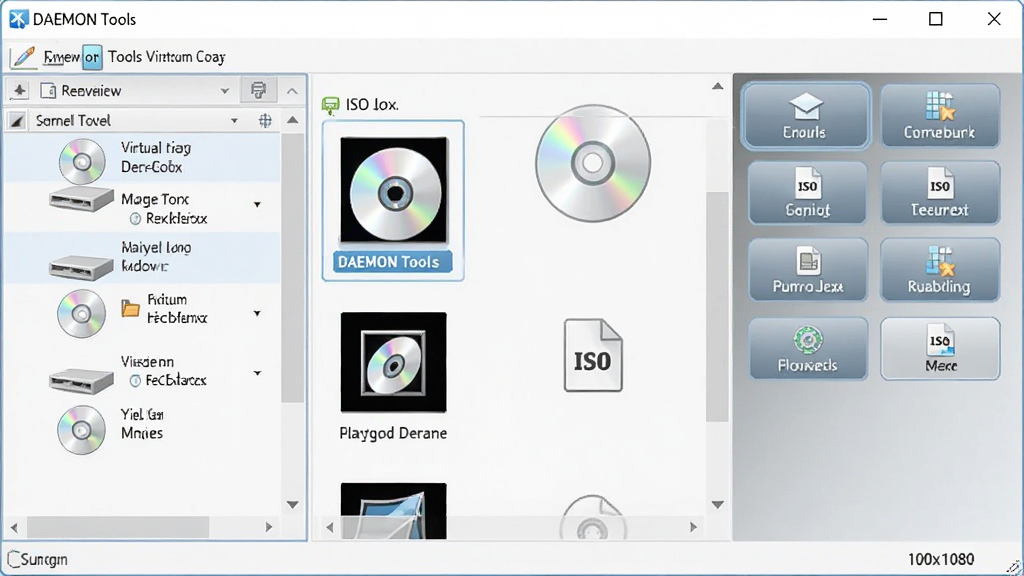Click the folder icon next to Fidtum
The height and width of the screenshot is (576, 1024).
click(x=131, y=308)
